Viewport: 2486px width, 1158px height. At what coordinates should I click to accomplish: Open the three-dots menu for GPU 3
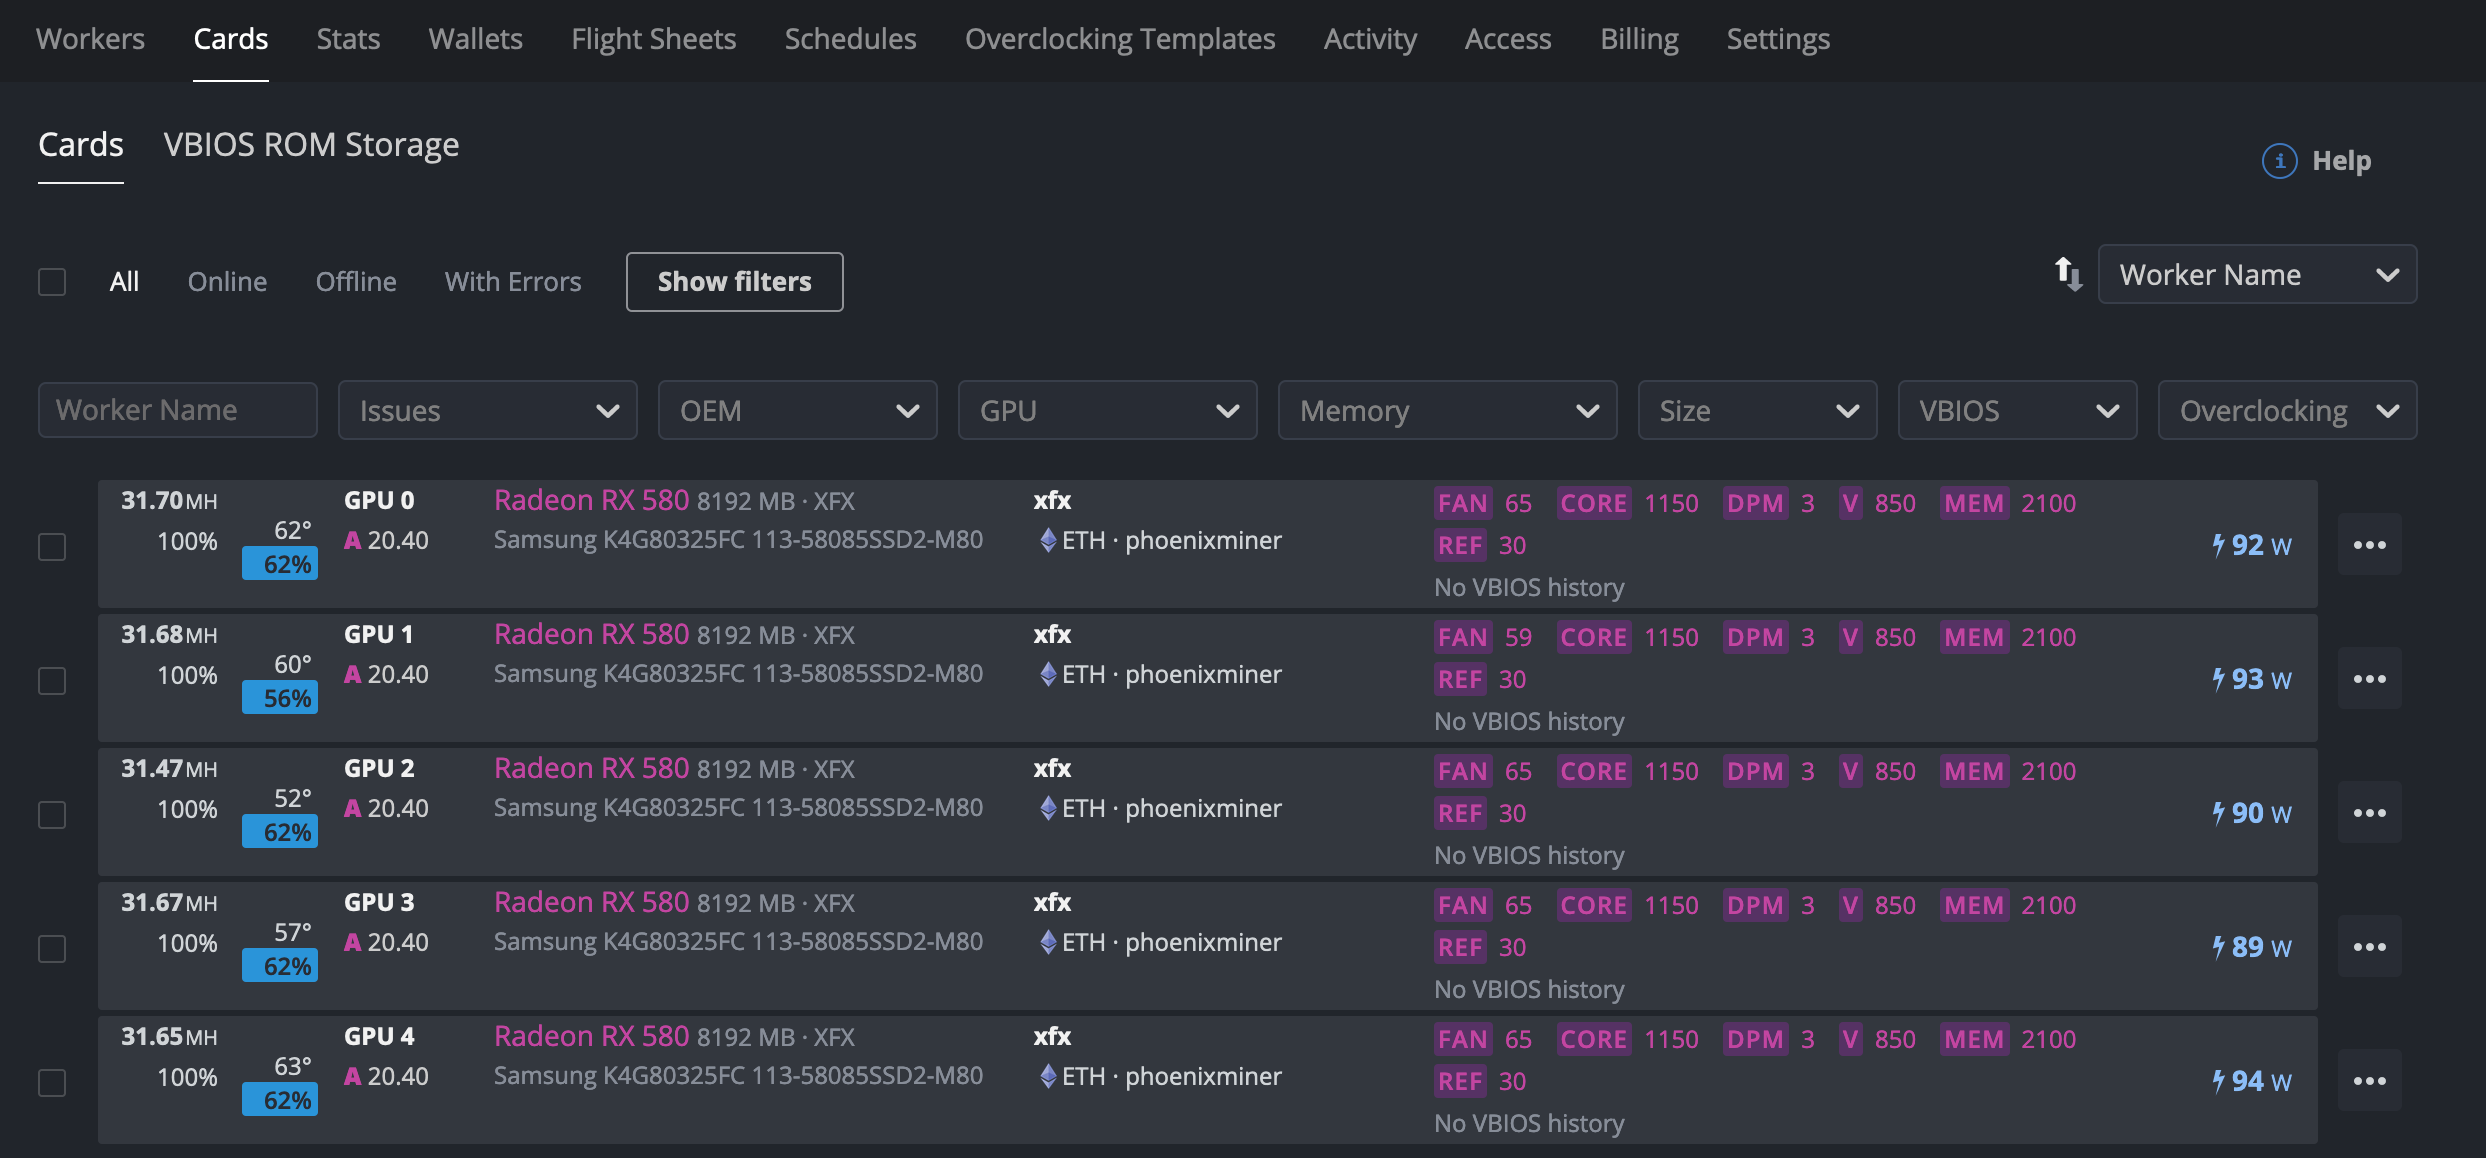point(2369,947)
